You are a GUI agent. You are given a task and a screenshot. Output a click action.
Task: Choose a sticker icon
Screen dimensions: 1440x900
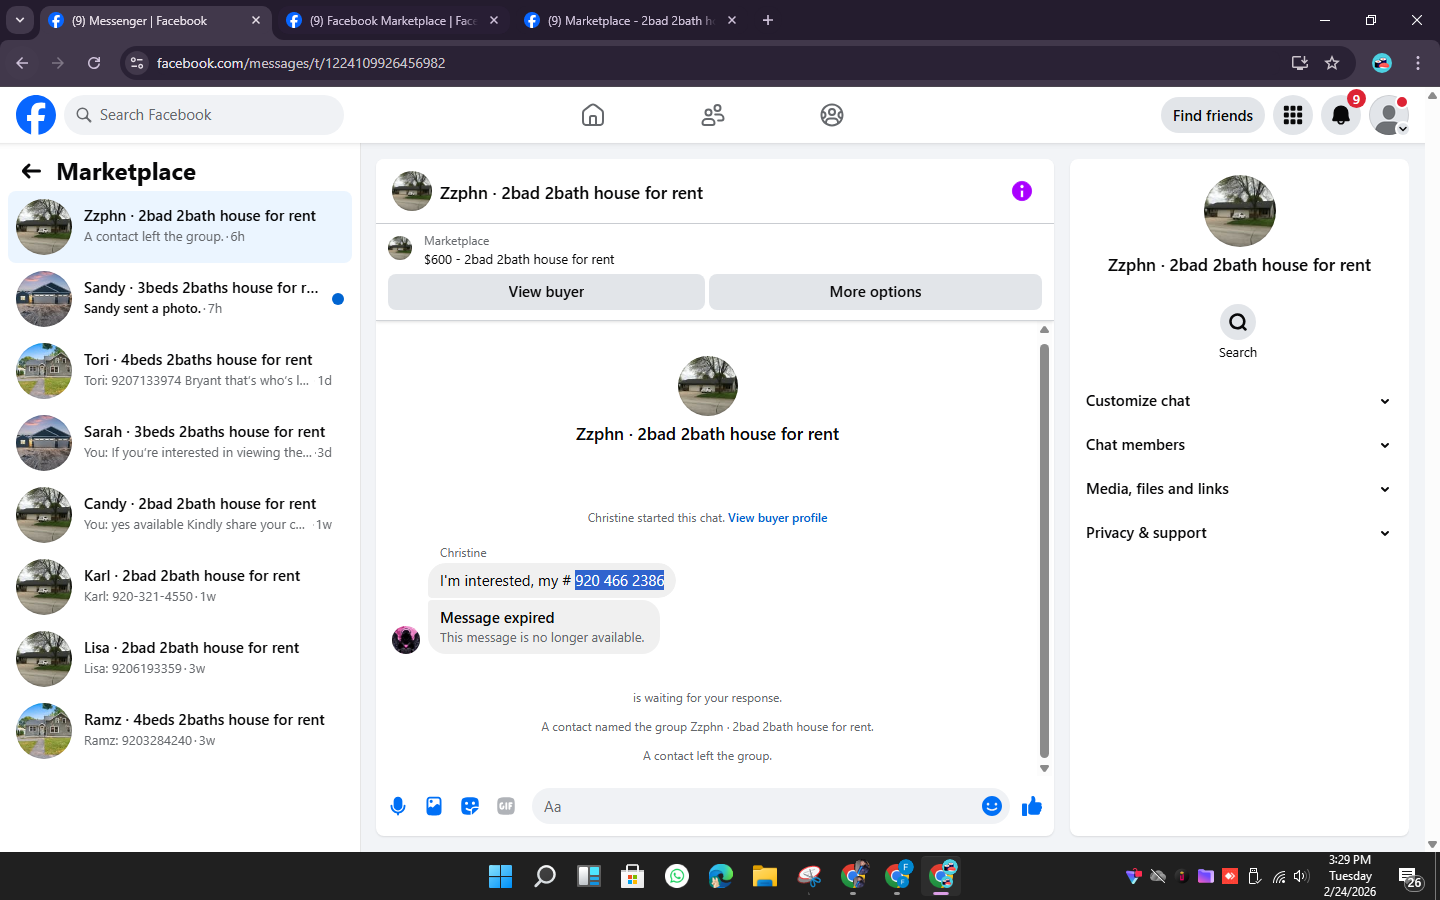point(470,806)
